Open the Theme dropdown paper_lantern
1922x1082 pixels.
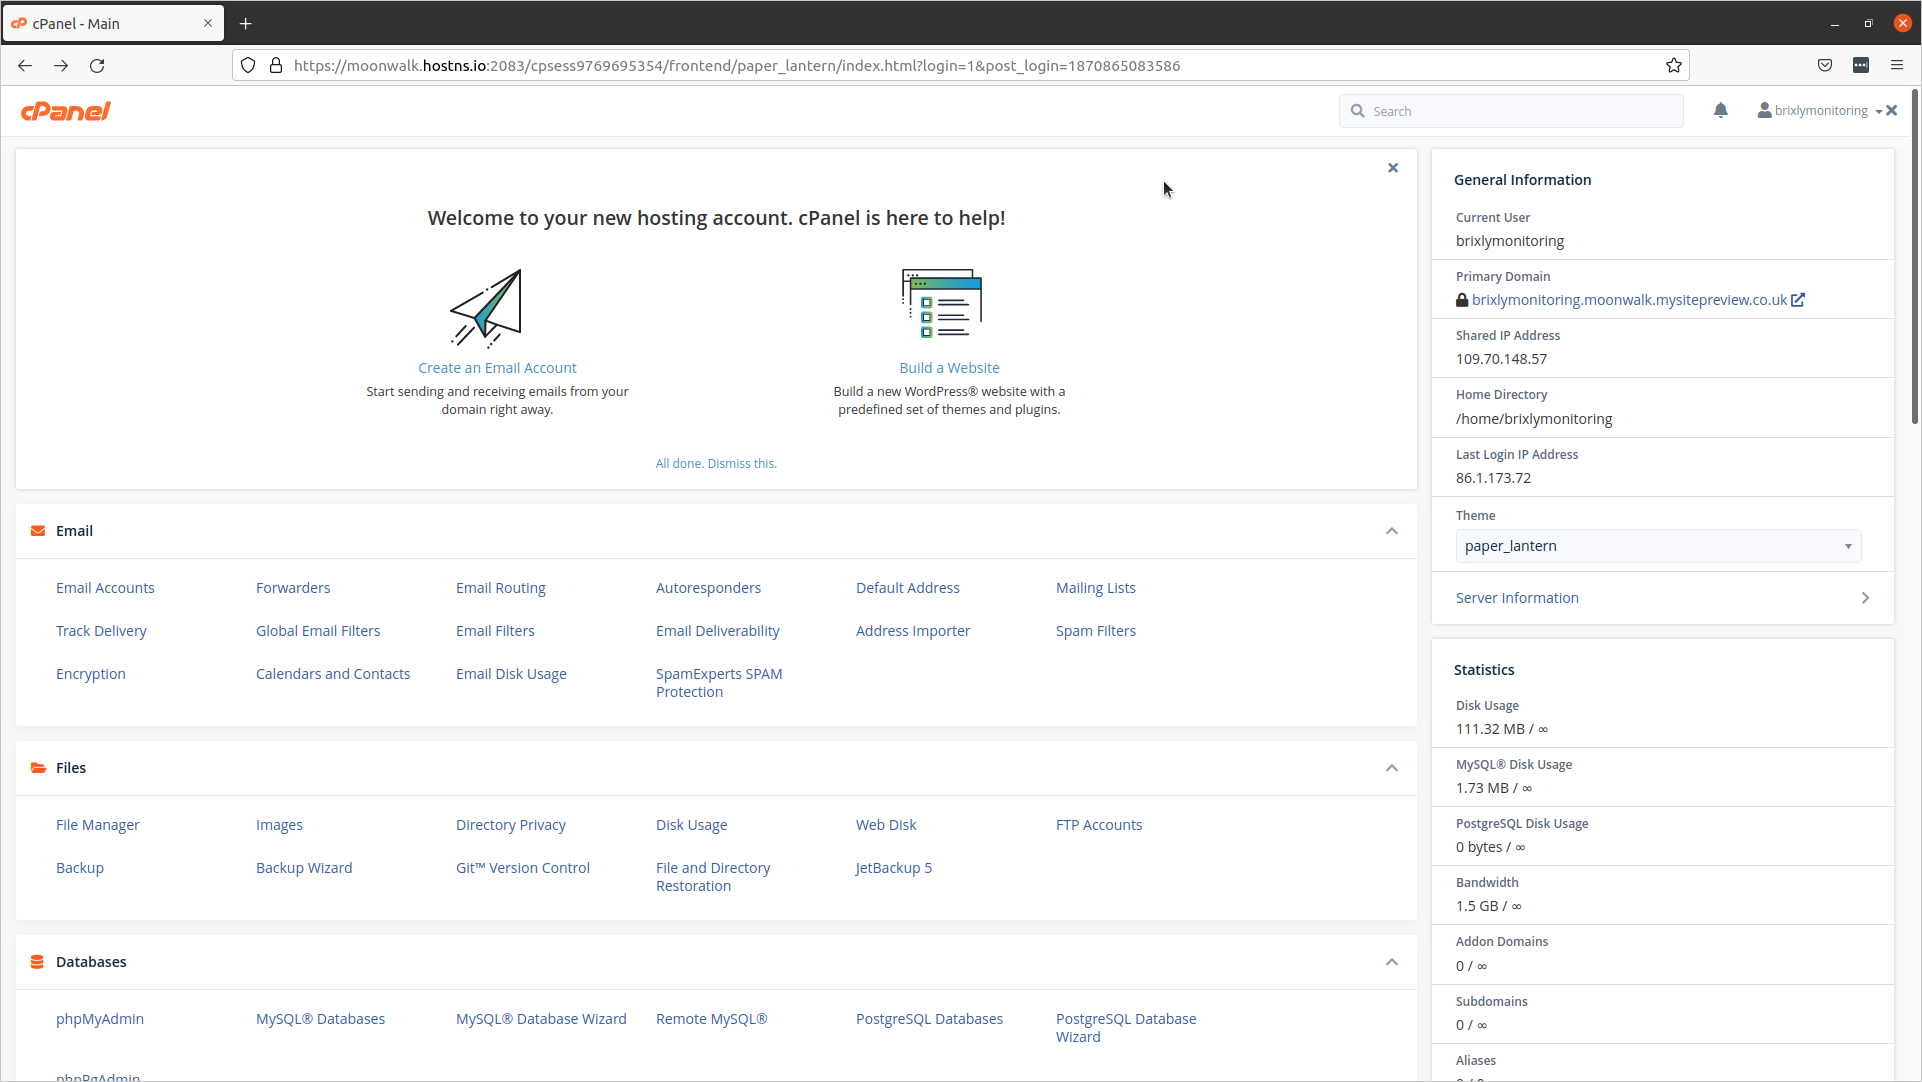(x=1658, y=546)
